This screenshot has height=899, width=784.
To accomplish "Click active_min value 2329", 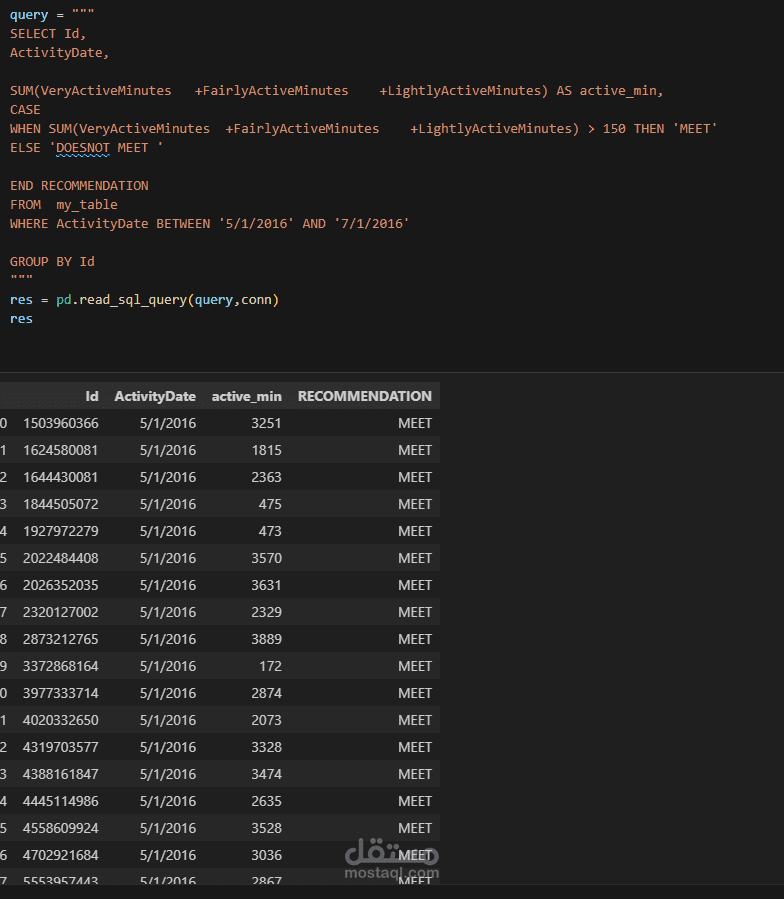I will (x=266, y=612).
